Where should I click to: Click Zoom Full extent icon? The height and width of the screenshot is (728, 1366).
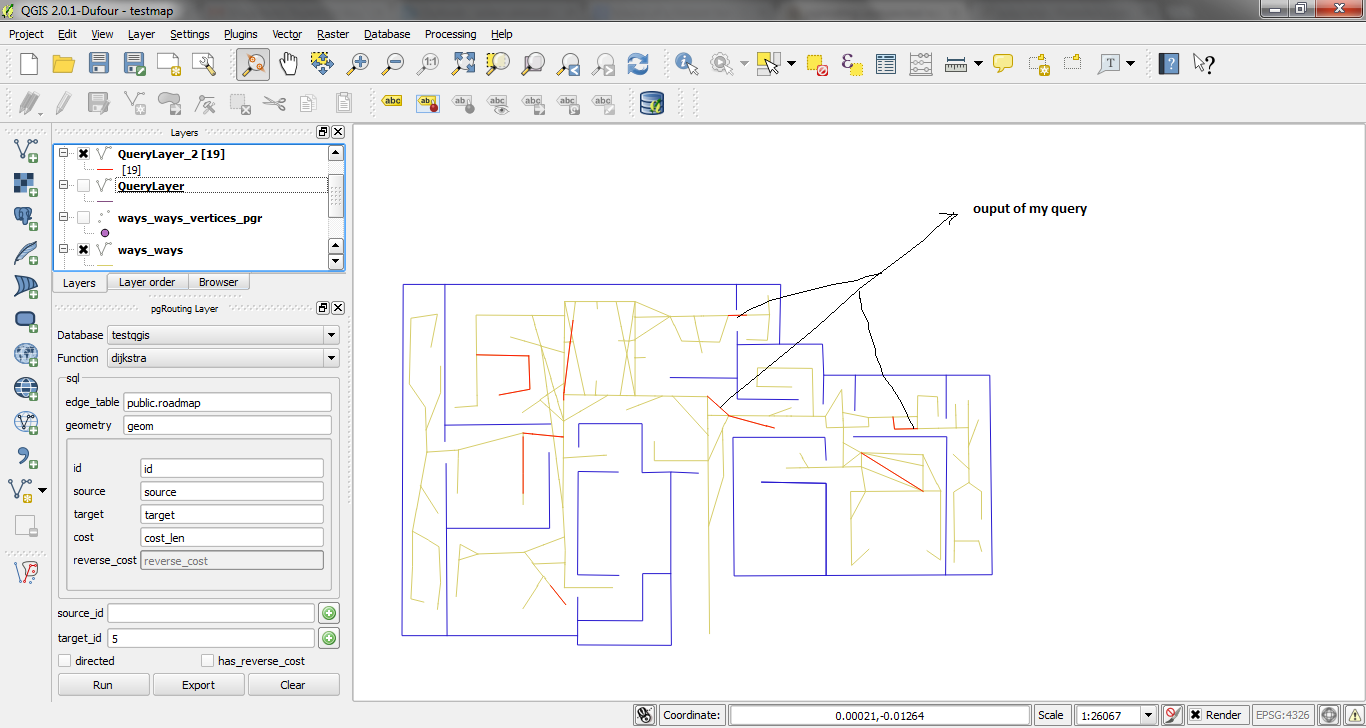pyautogui.click(x=463, y=65)
